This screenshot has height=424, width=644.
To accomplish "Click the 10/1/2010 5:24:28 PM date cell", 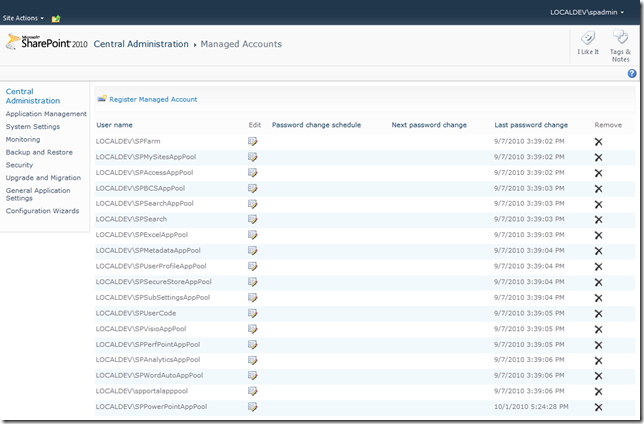I will (x=531, y=407).
